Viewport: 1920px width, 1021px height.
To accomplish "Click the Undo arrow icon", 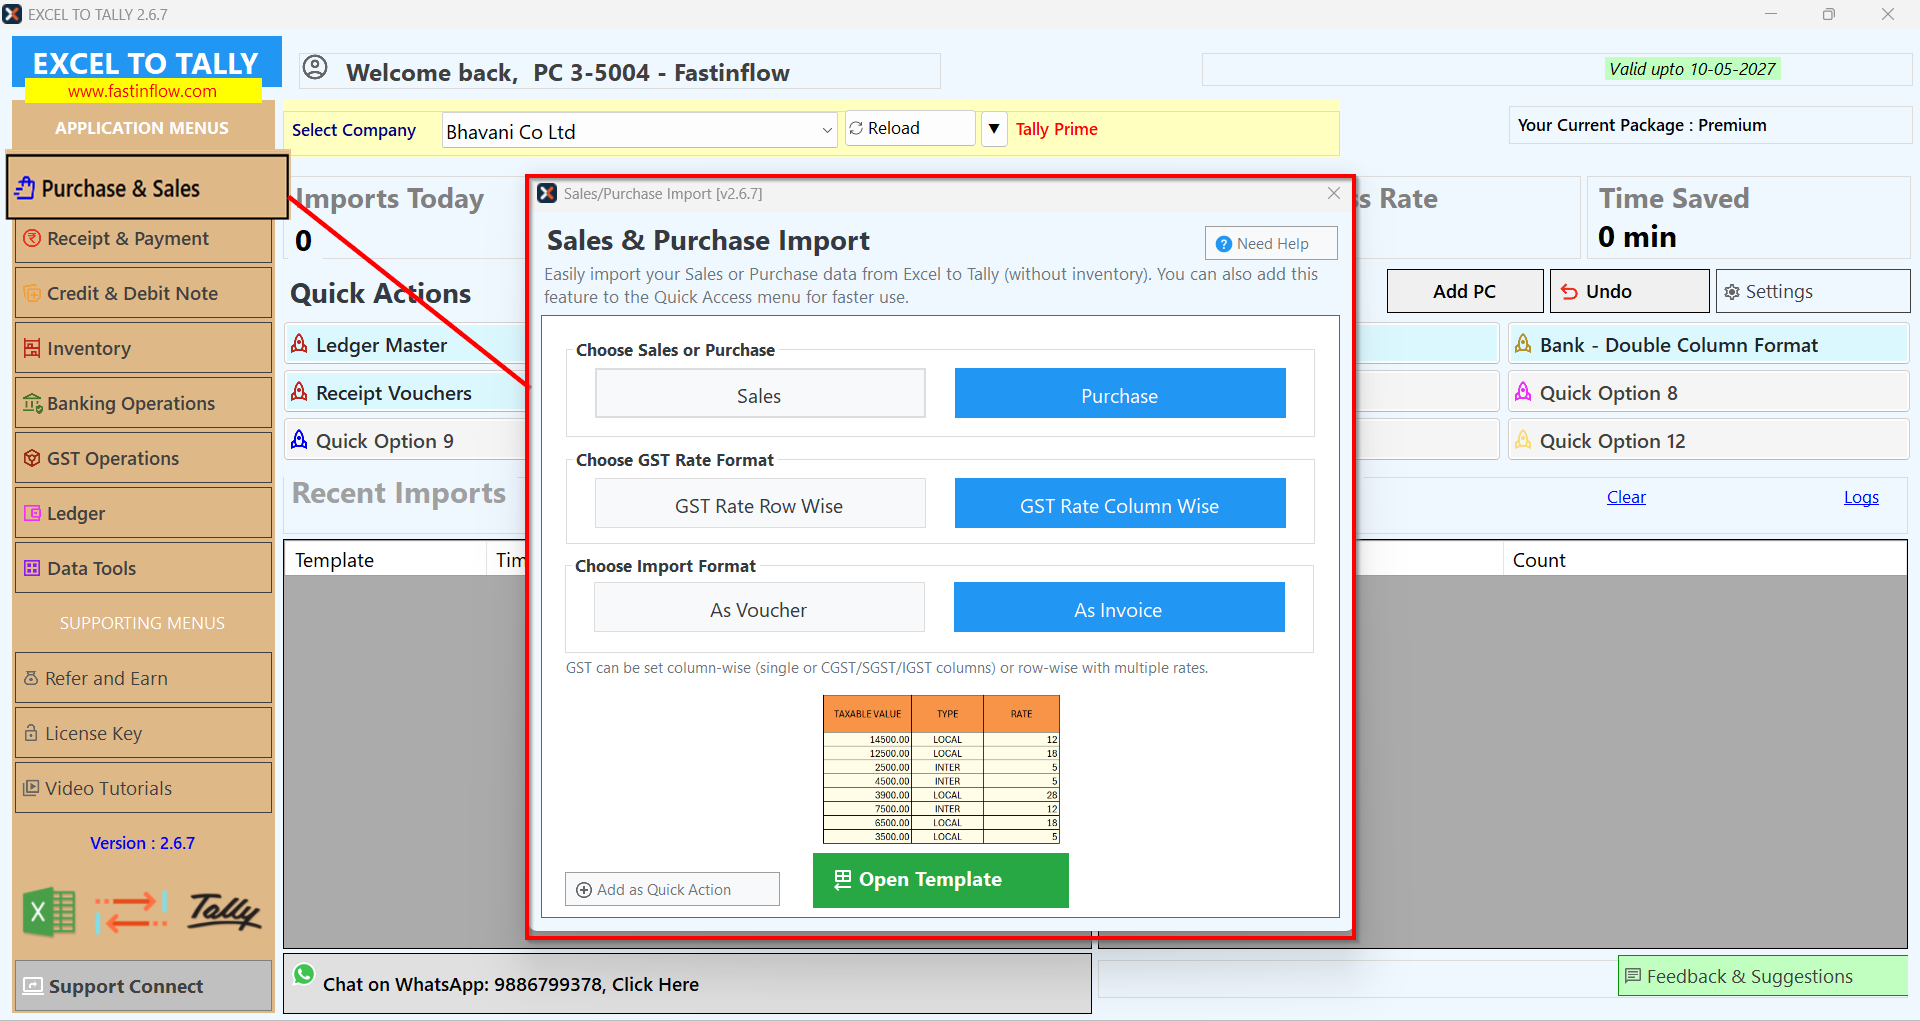I will point(1569,292).
